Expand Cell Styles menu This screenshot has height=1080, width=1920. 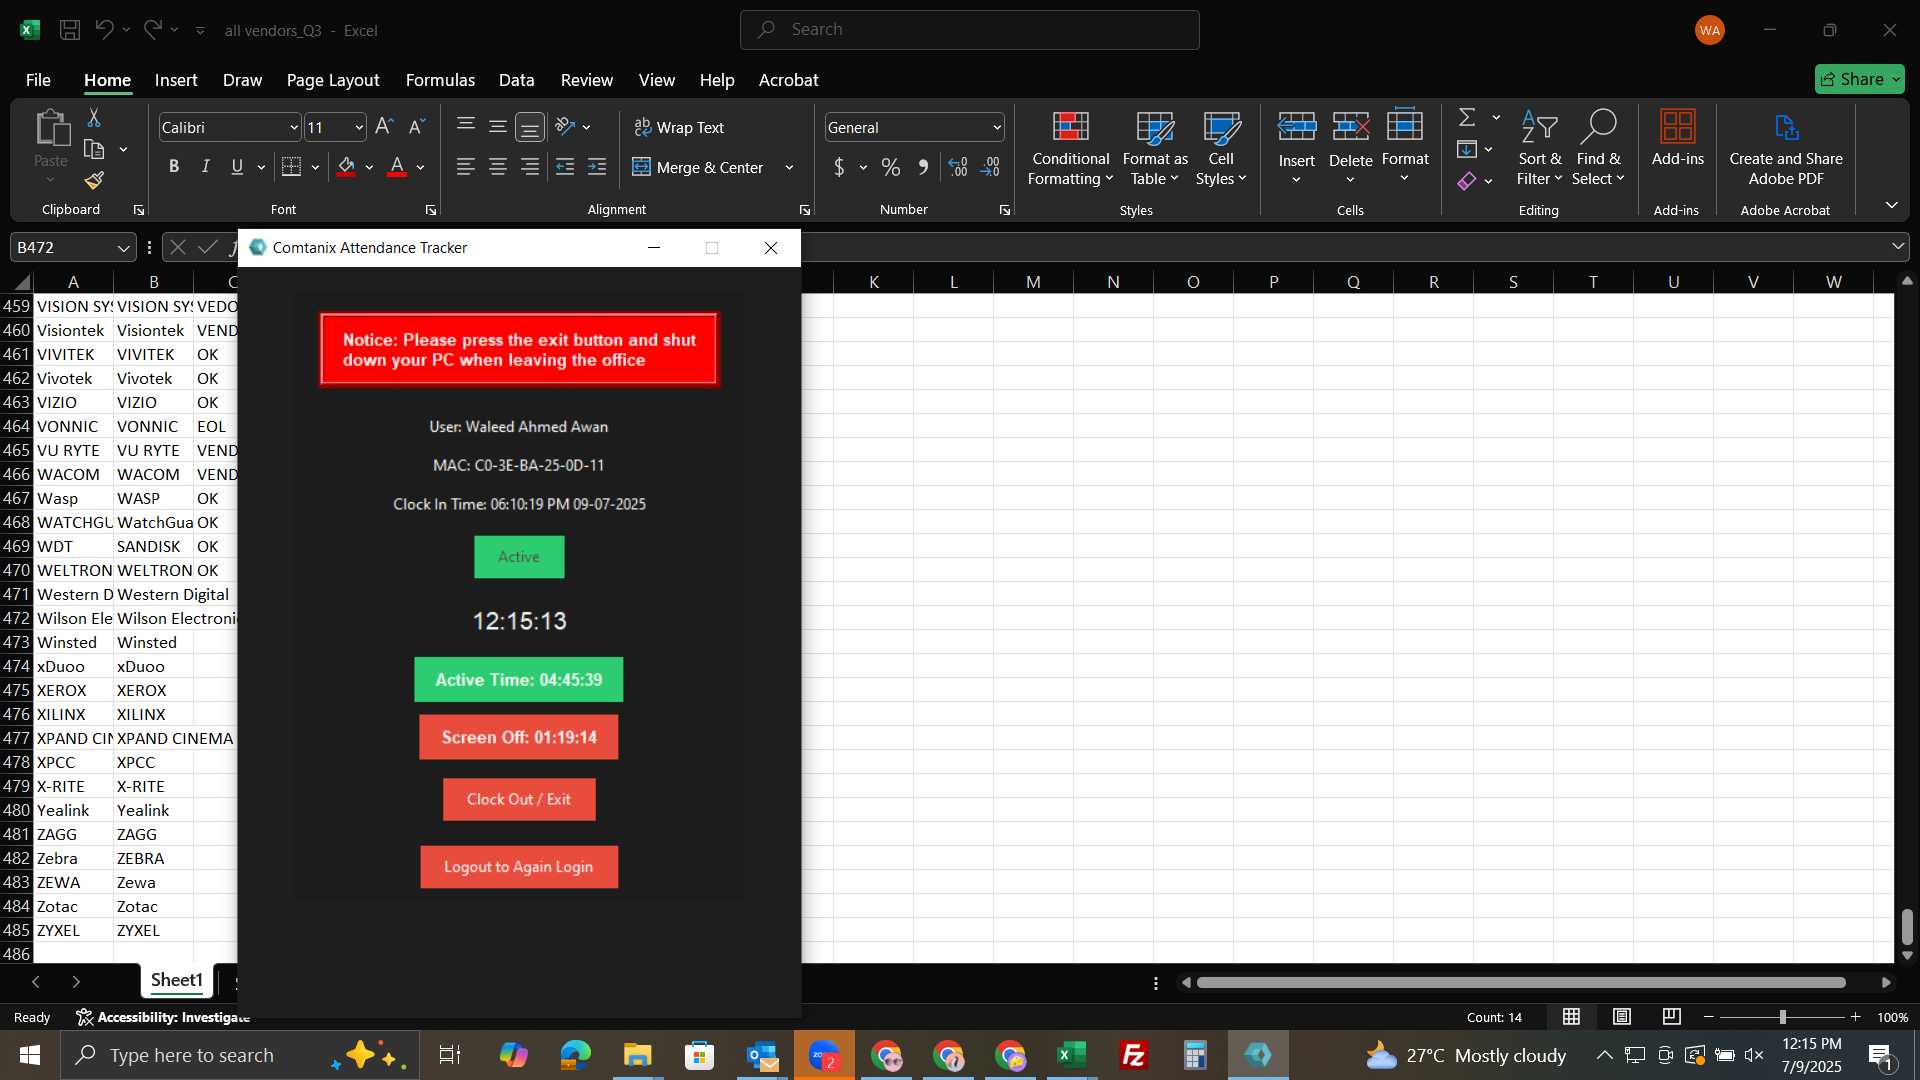pyautogui.click(x=1221, y=147)
